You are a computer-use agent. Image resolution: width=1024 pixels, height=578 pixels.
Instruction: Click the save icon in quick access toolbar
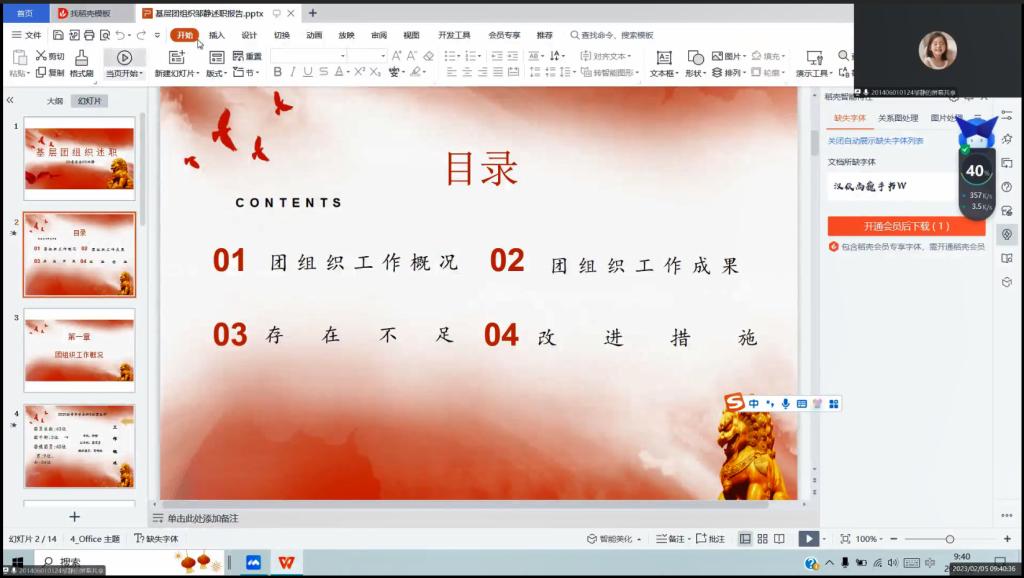(59, 35)
